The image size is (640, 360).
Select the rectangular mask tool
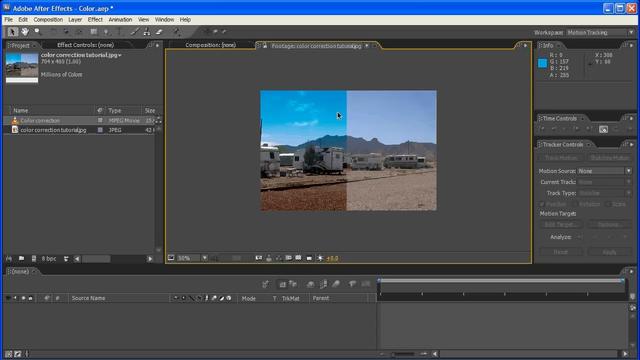coord(93,32)
